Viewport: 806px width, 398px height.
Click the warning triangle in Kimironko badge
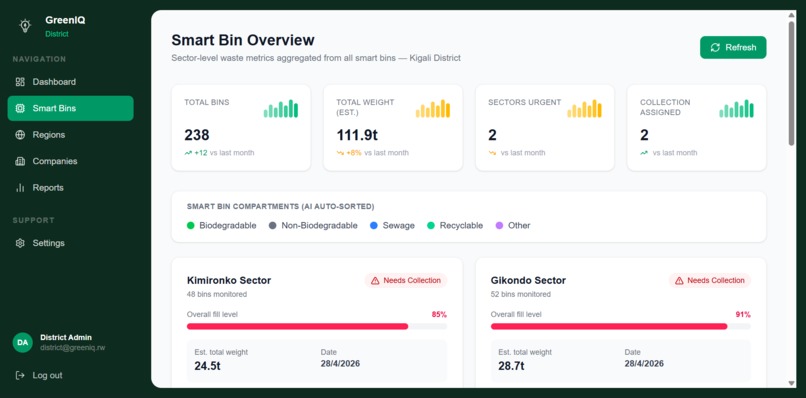[375, 281]
